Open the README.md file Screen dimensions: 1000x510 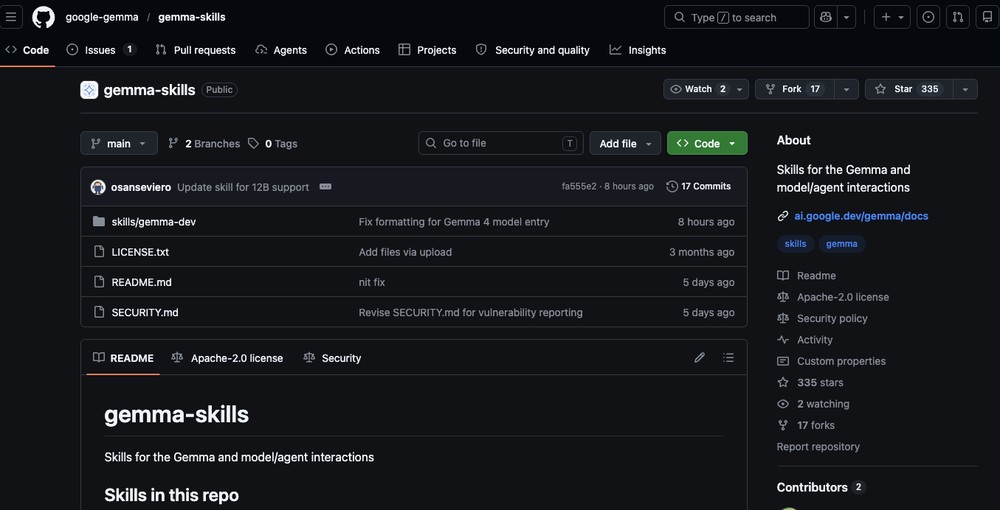(x=142, y=282)
